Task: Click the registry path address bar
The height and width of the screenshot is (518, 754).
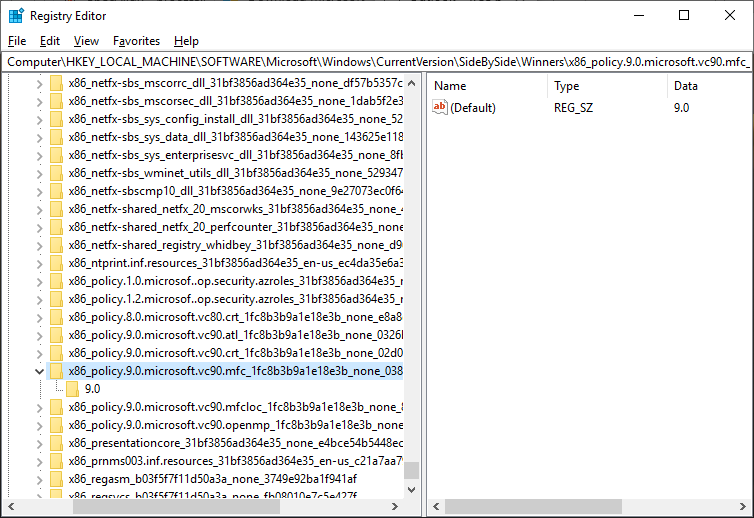Action: tap(377, 62)
